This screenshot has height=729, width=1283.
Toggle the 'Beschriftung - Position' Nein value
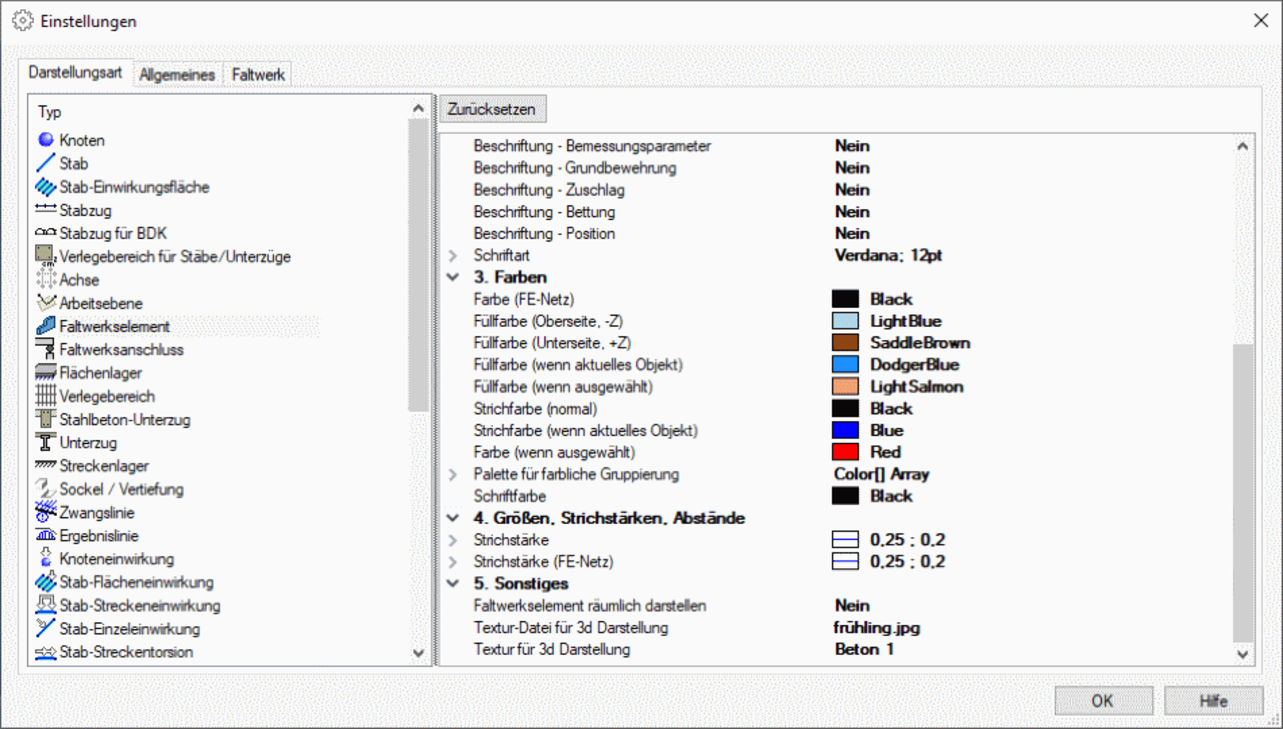click(852, 234)
